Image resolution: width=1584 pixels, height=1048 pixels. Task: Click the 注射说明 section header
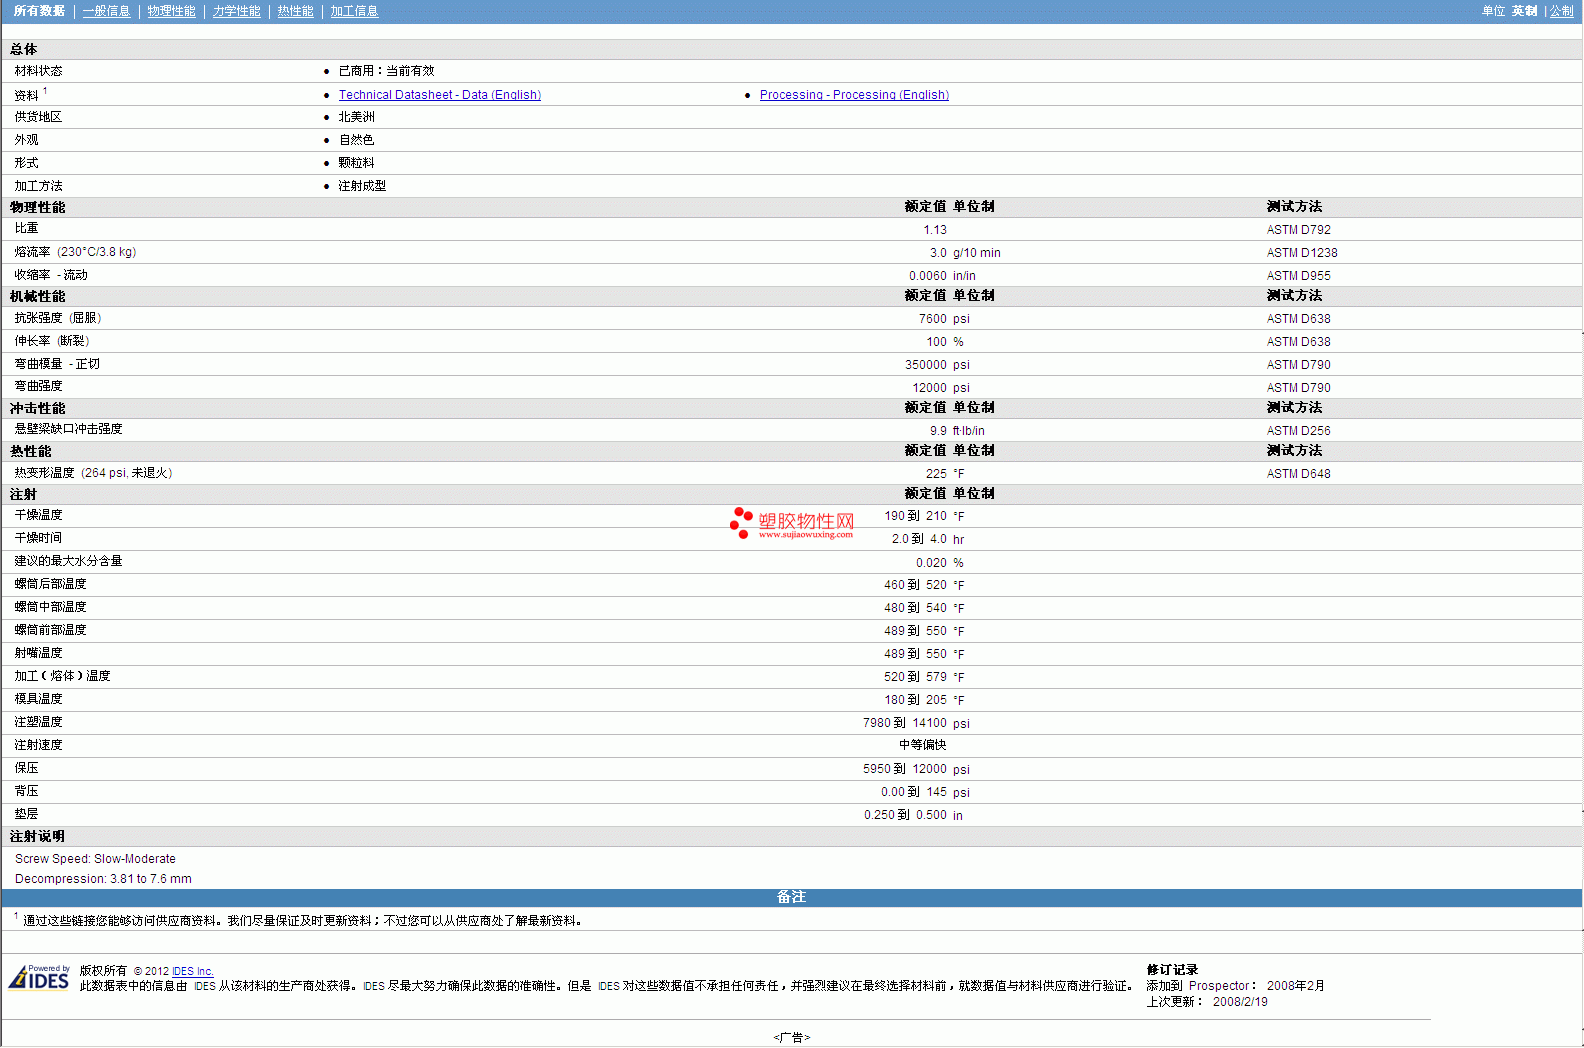(x=37, y=836)
